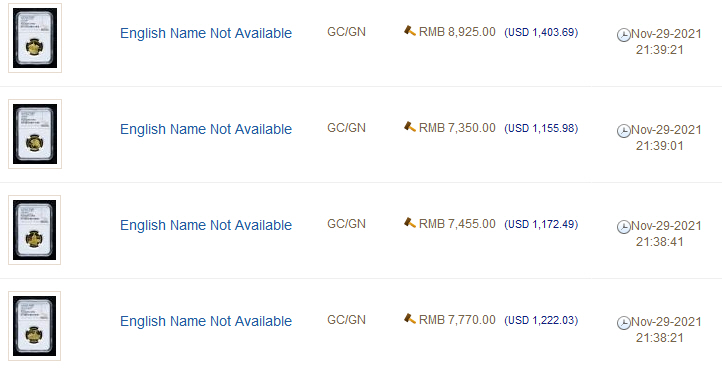Open coin thumbnail for the RMB 7,350.00 lot
The width and height of the screenshot is (722, 372).
click(35, 134)
